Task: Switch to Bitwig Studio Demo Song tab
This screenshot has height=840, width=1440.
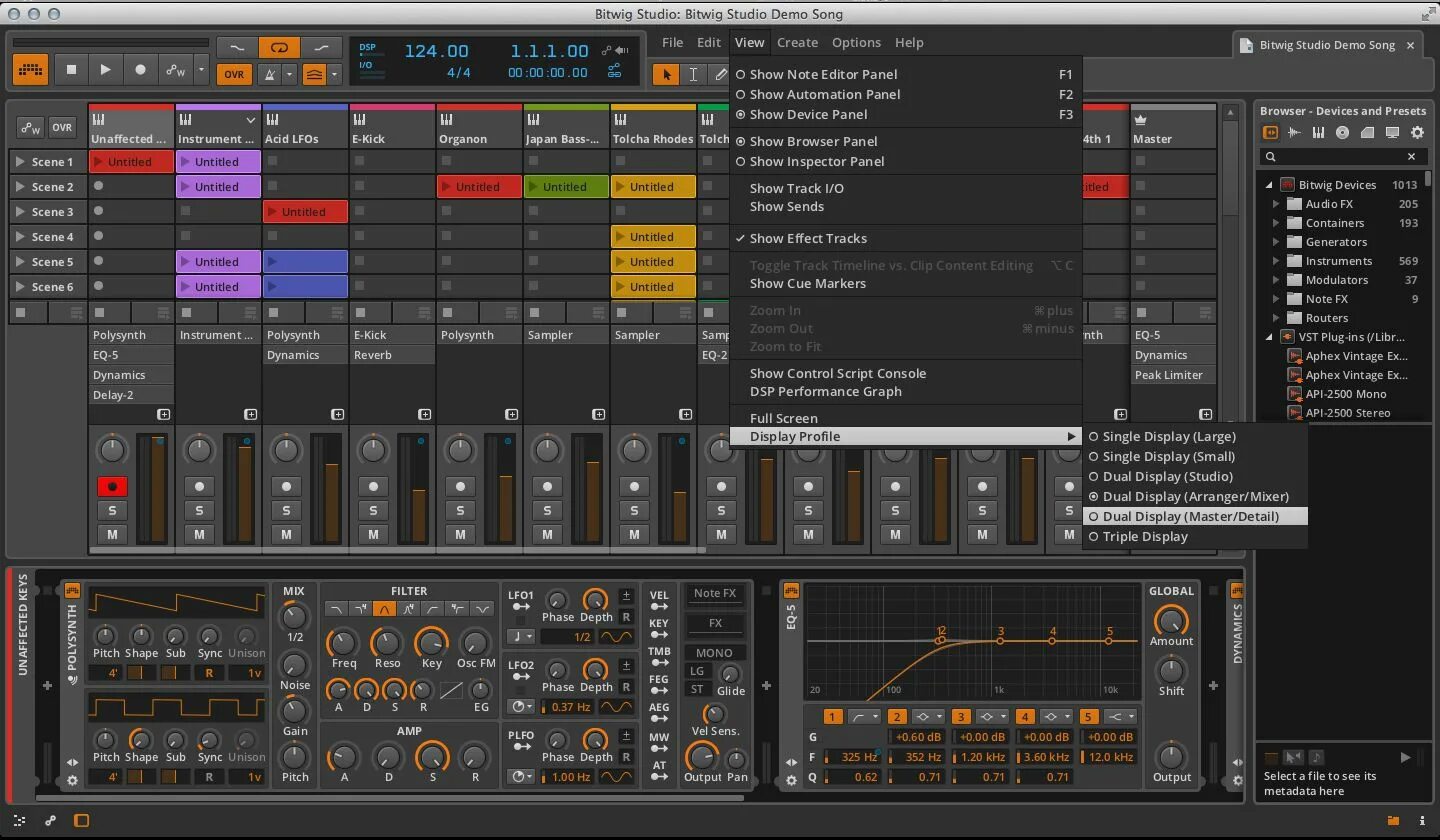Action: point(1327,45)
